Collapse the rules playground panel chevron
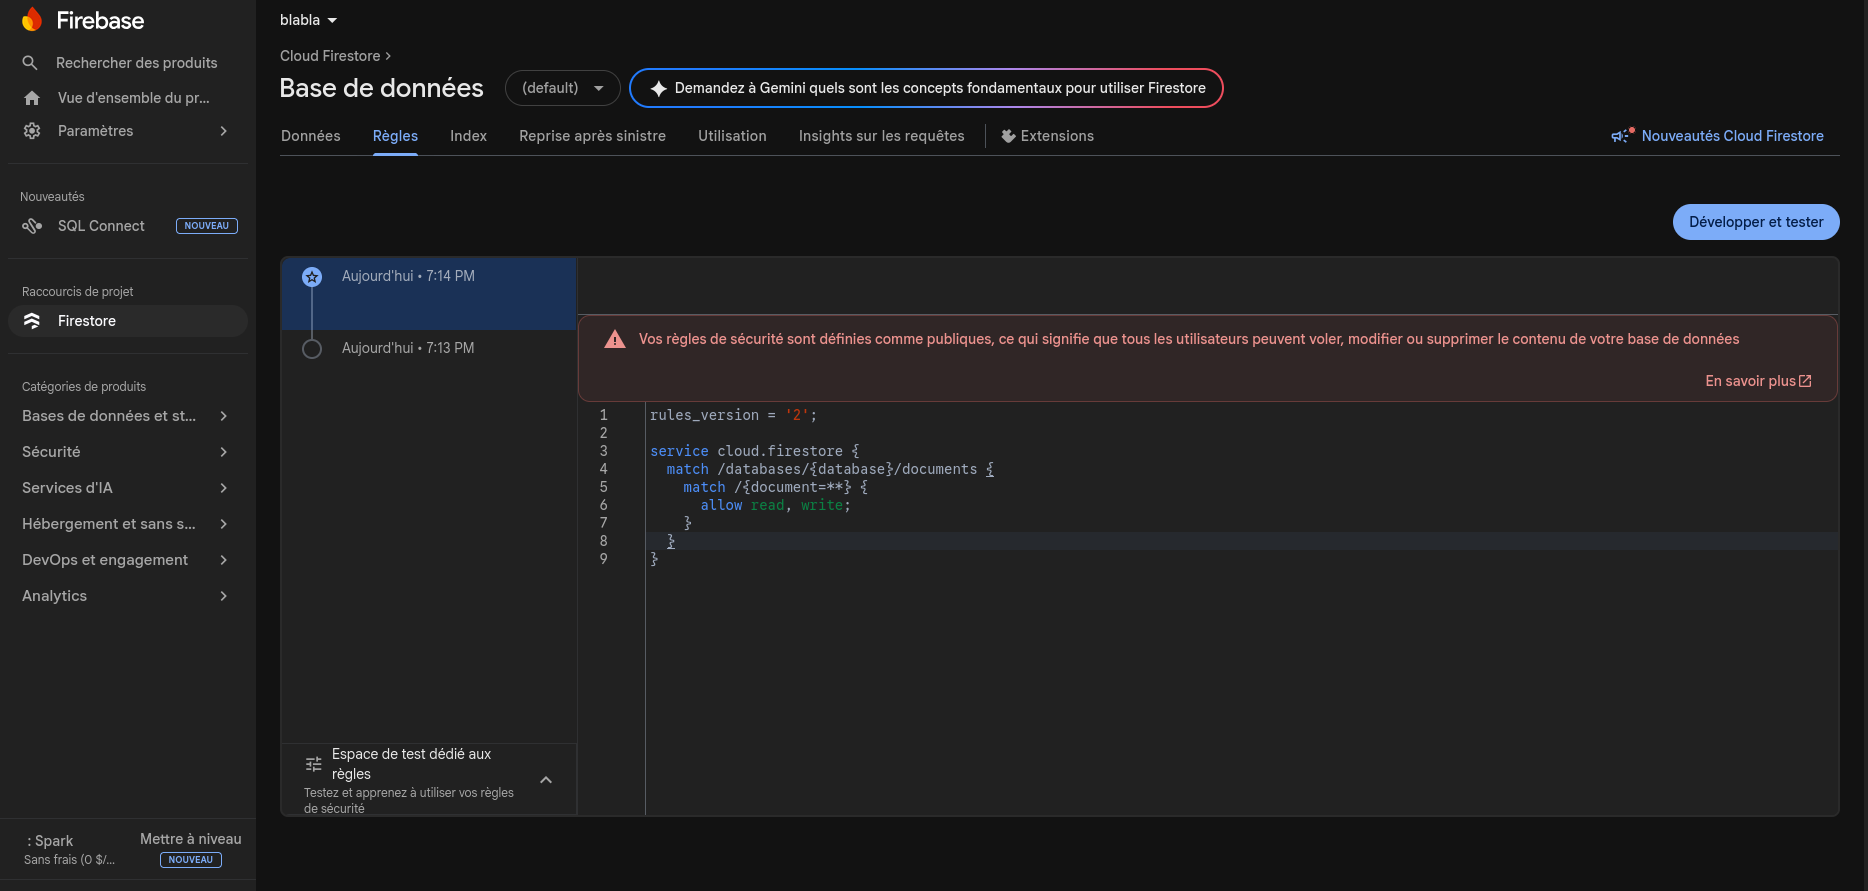 [x=546, y=780]
